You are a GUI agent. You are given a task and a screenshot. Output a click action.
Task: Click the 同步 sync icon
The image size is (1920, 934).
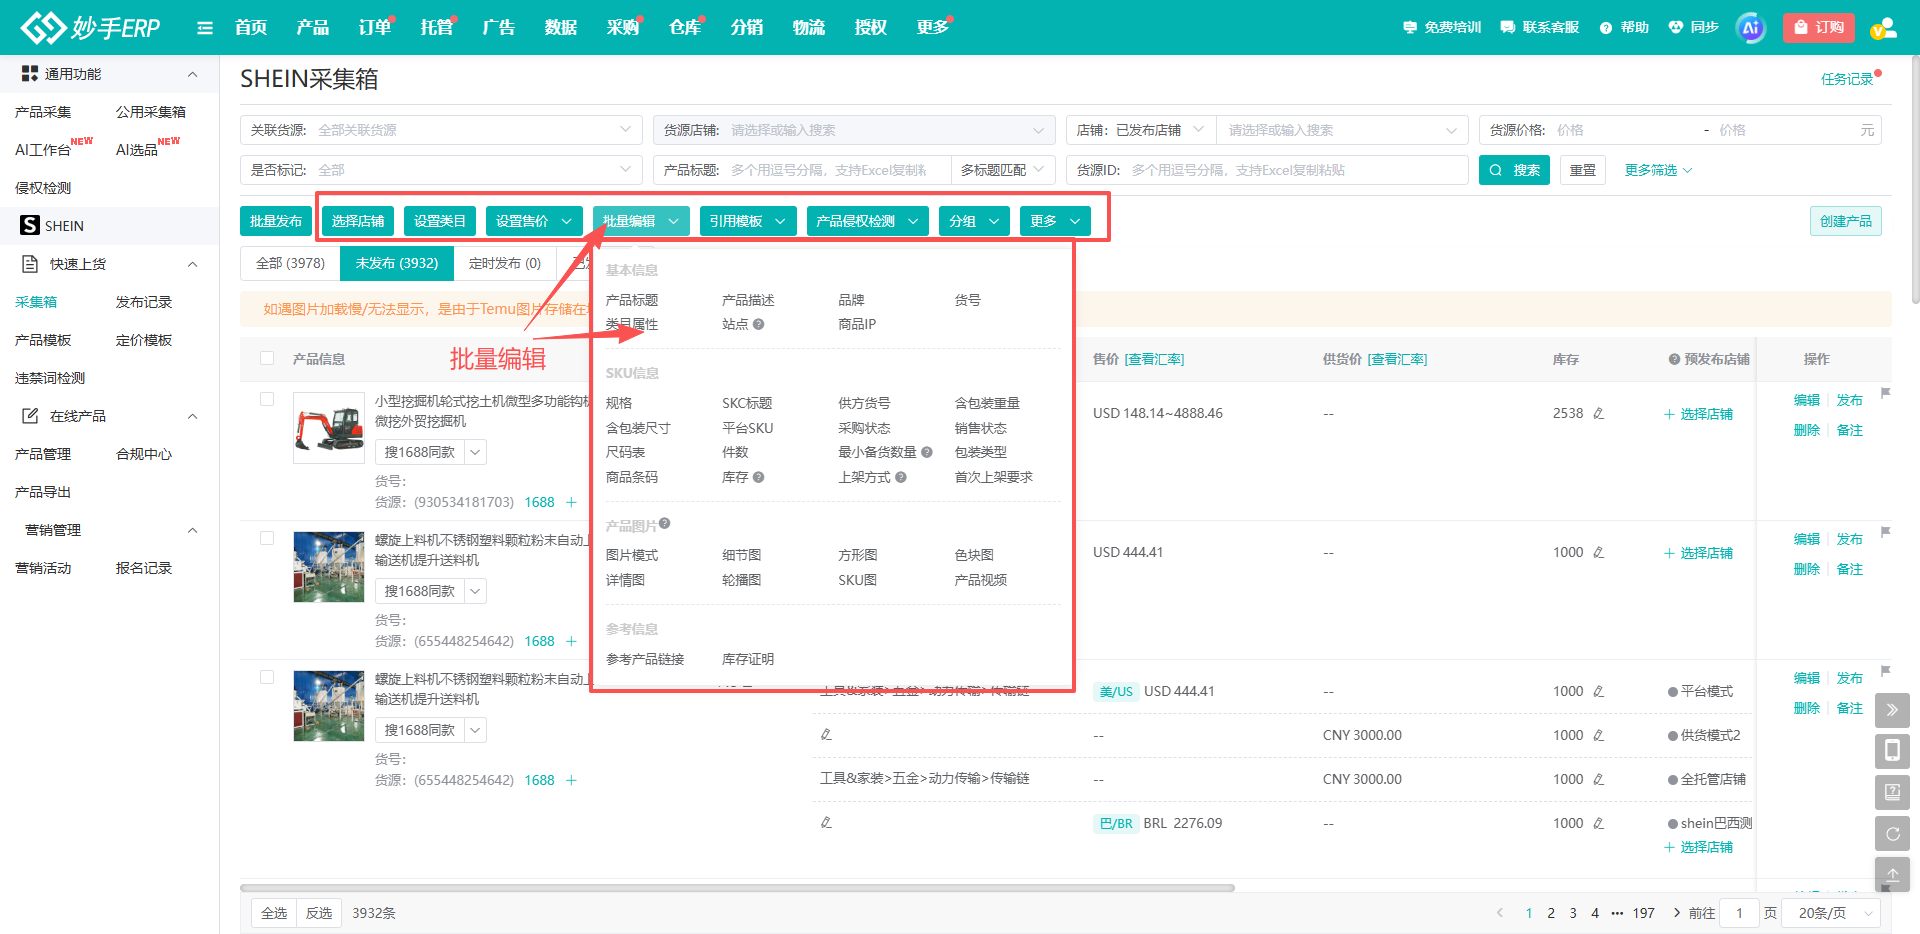click(1676, 27)
